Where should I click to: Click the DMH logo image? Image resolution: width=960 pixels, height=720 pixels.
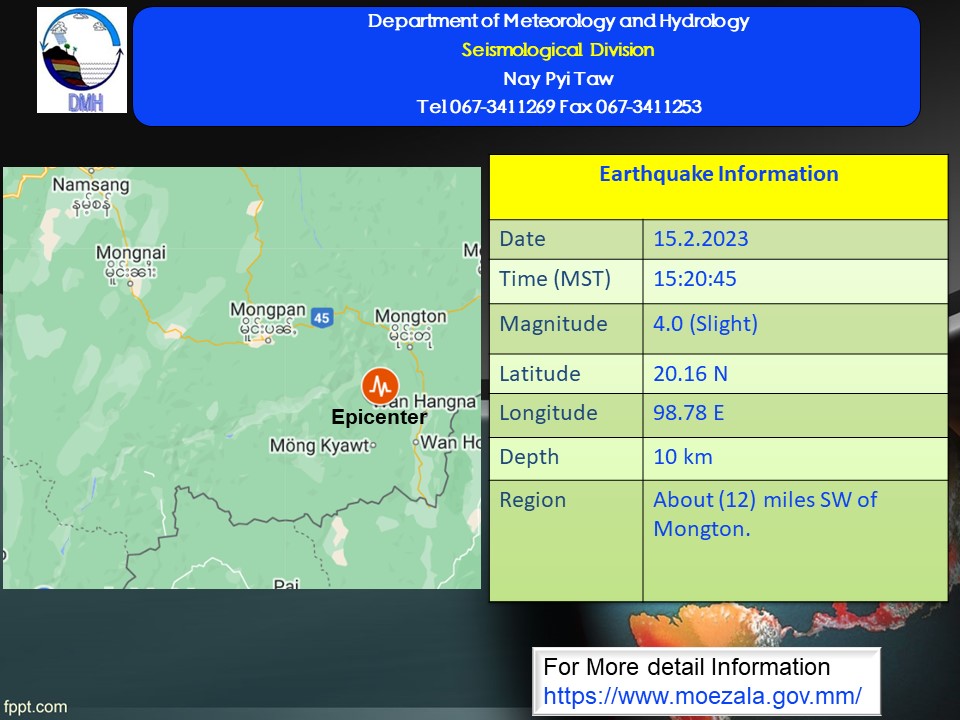(x=82, y=60)
